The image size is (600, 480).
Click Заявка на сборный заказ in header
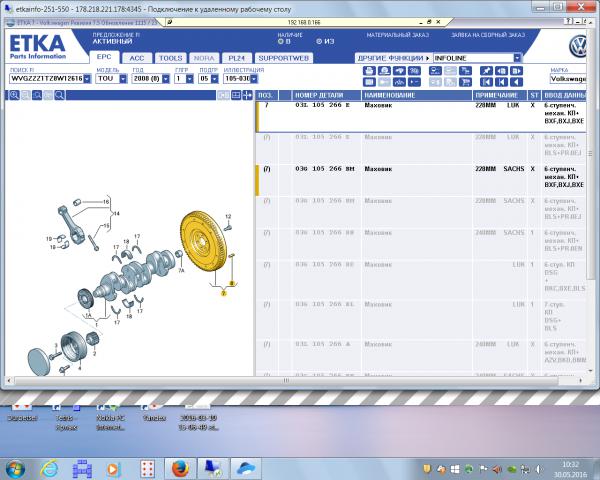(488, 35)
